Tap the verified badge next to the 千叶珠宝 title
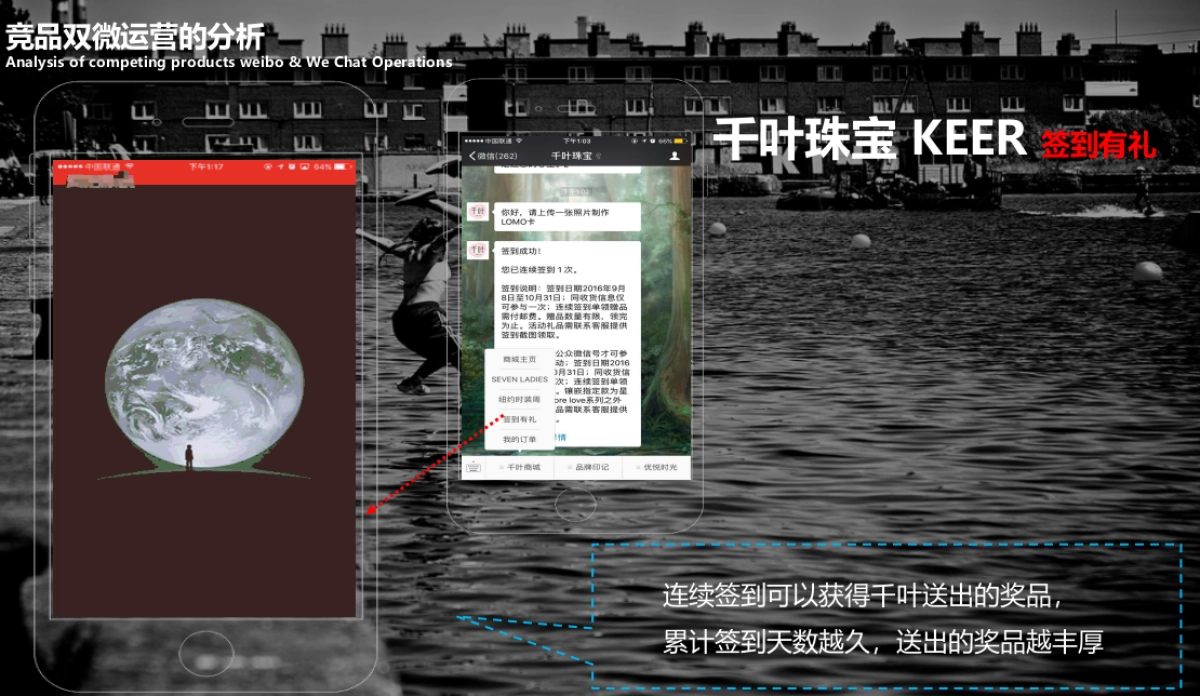Viewport: 1200px width, 696px height. point(600,154)
